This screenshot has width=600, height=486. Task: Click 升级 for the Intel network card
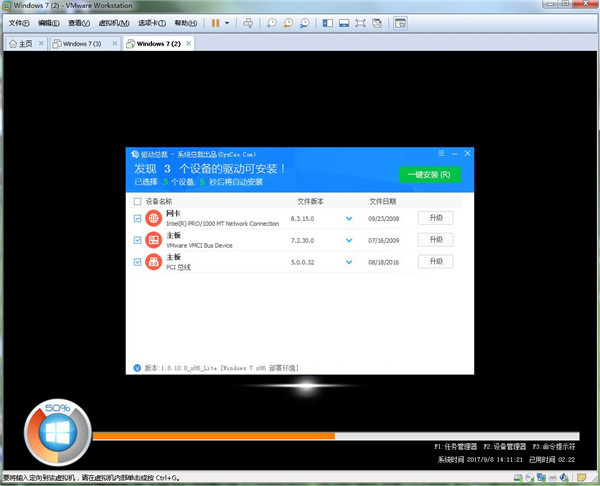point(435,218)
